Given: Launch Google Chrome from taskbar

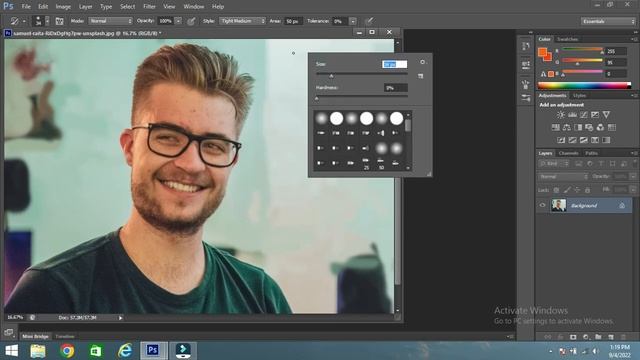Looking at the screenshot, I should [x=67, y=351].
